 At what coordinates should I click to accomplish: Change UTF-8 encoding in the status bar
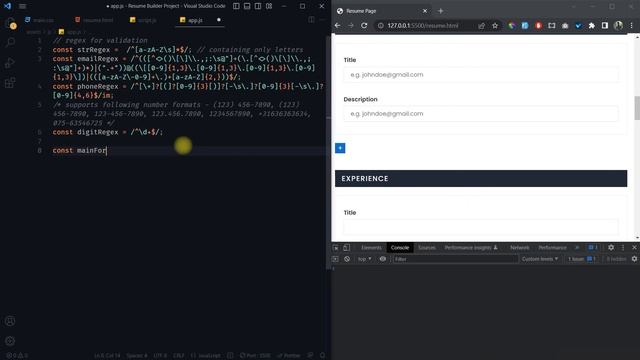pos(160,356)
